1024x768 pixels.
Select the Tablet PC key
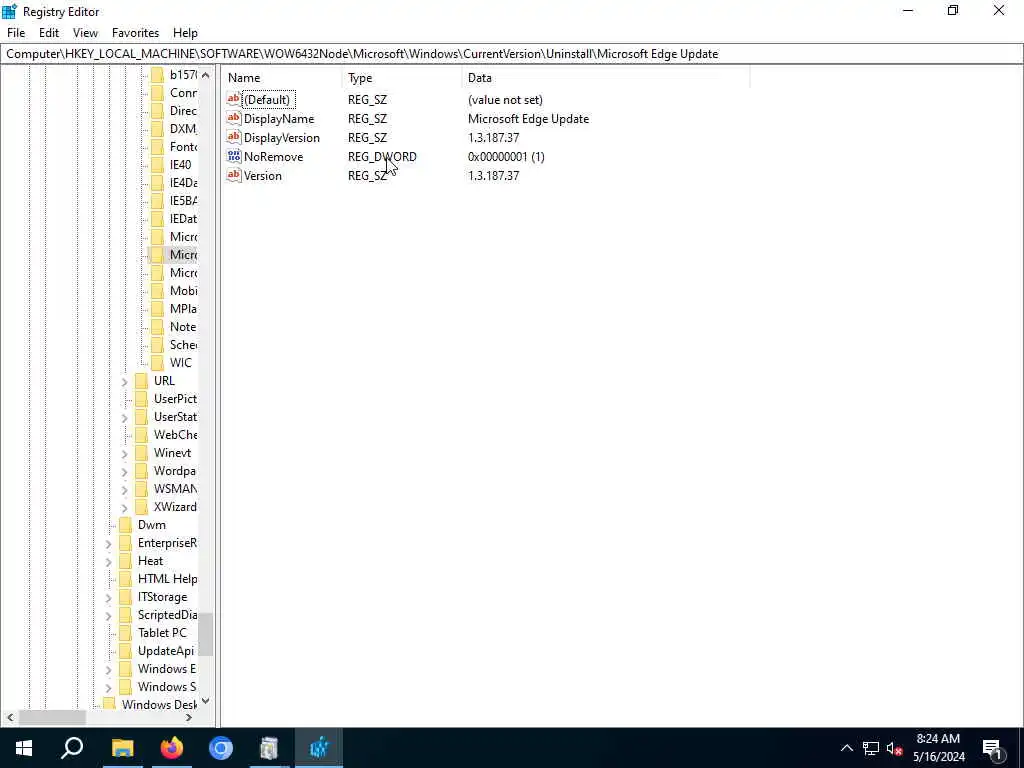pos(162,633)
